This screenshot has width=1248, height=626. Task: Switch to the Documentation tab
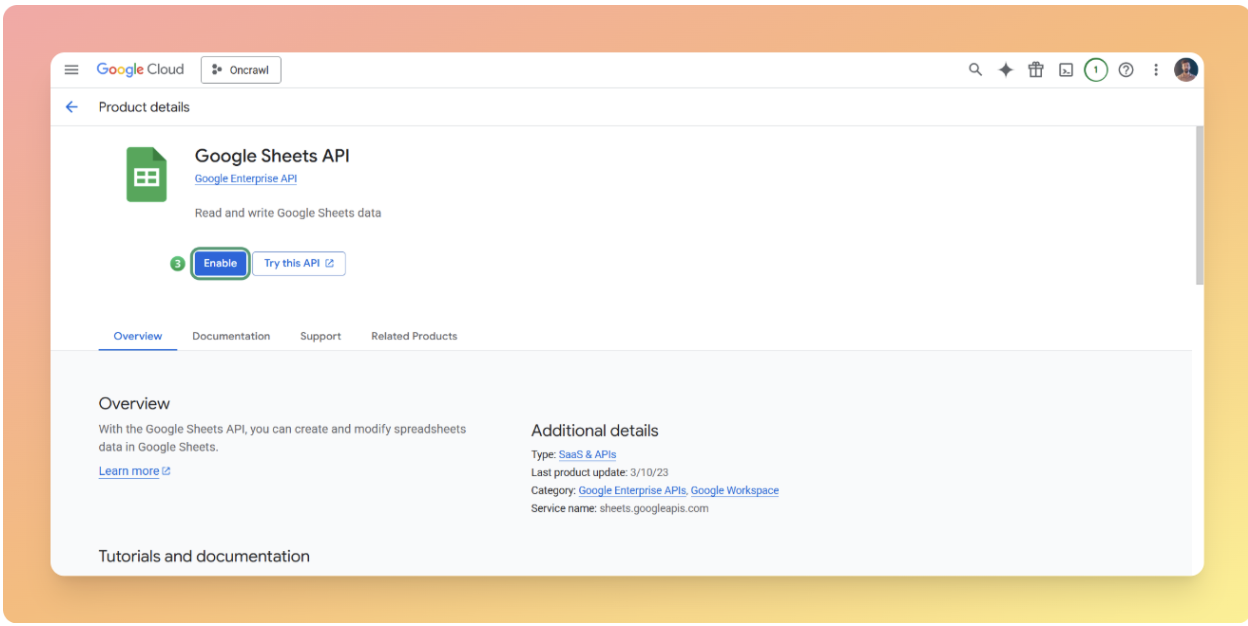pyautogui.click(x=231, y=336)
